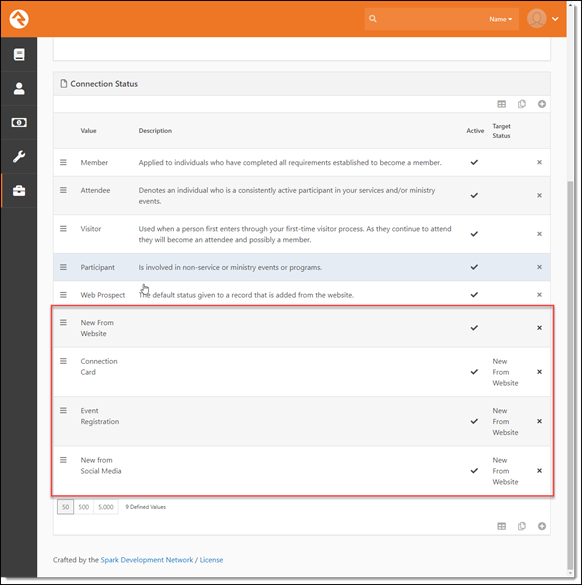Grab reorder handle for New From Website row
The width and height of the screenshot is (582, 585).
pyautogui.click(x=63, y=322)
